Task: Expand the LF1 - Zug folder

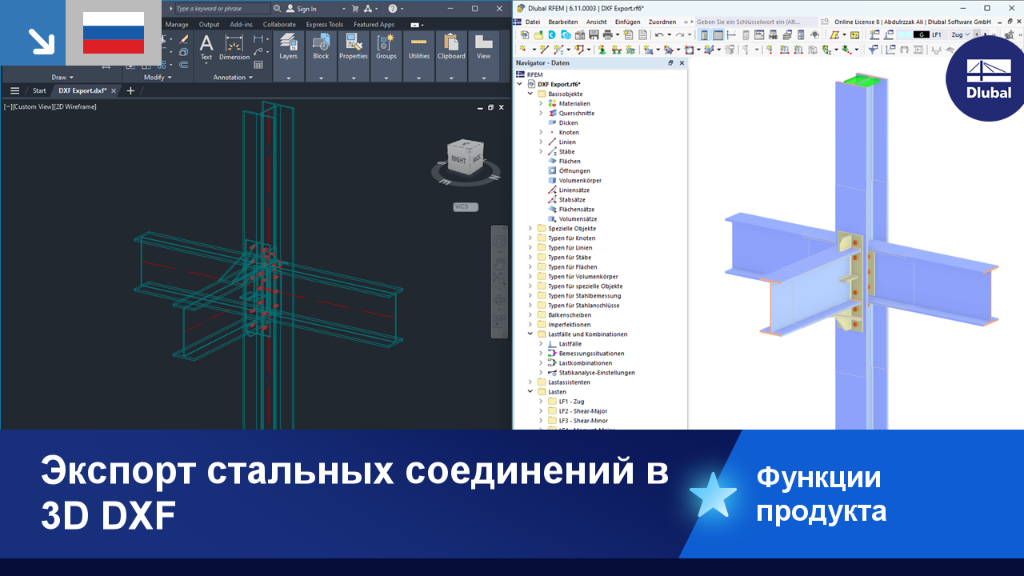Action: [x=541, y=402]
